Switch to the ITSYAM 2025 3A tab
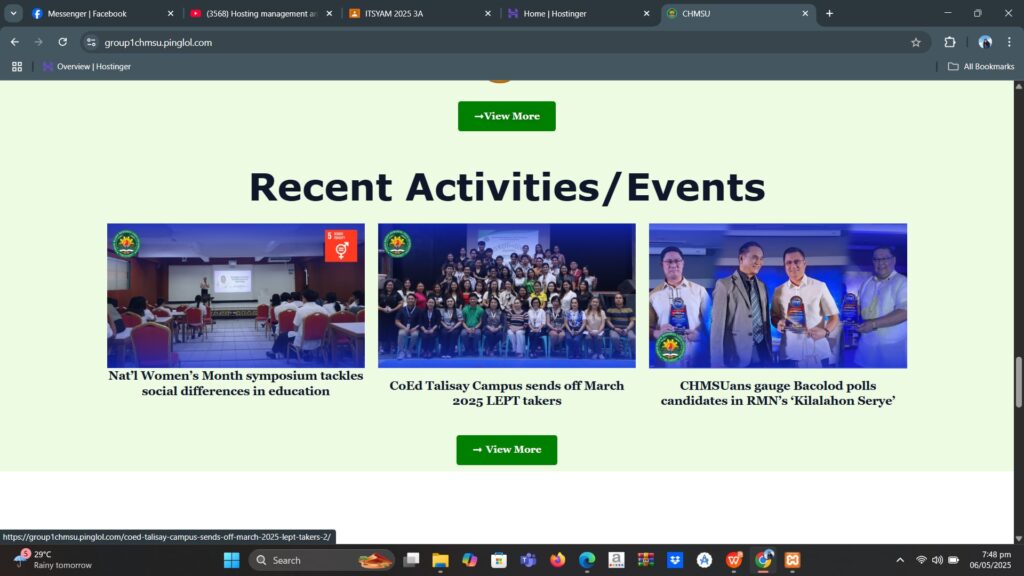Viewport: 1024px width, 576px height. click(420, 13)
